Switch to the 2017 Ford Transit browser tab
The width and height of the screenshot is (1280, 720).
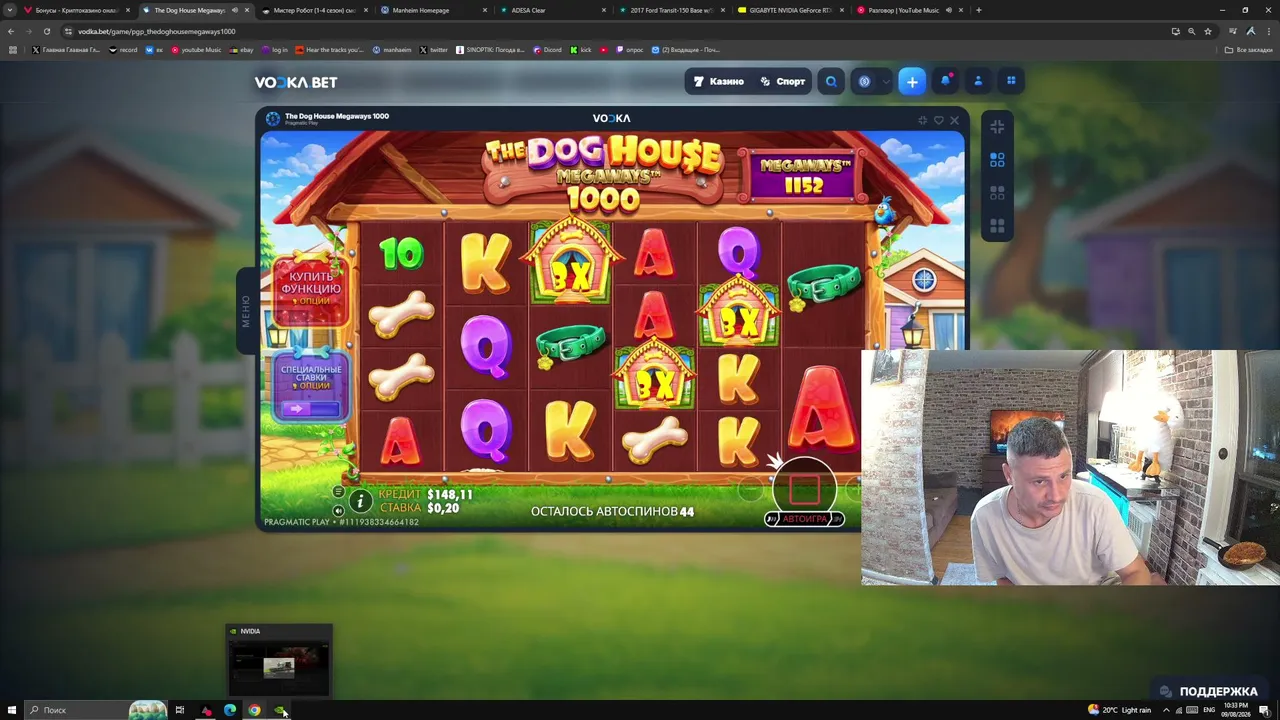coord(671,10)
